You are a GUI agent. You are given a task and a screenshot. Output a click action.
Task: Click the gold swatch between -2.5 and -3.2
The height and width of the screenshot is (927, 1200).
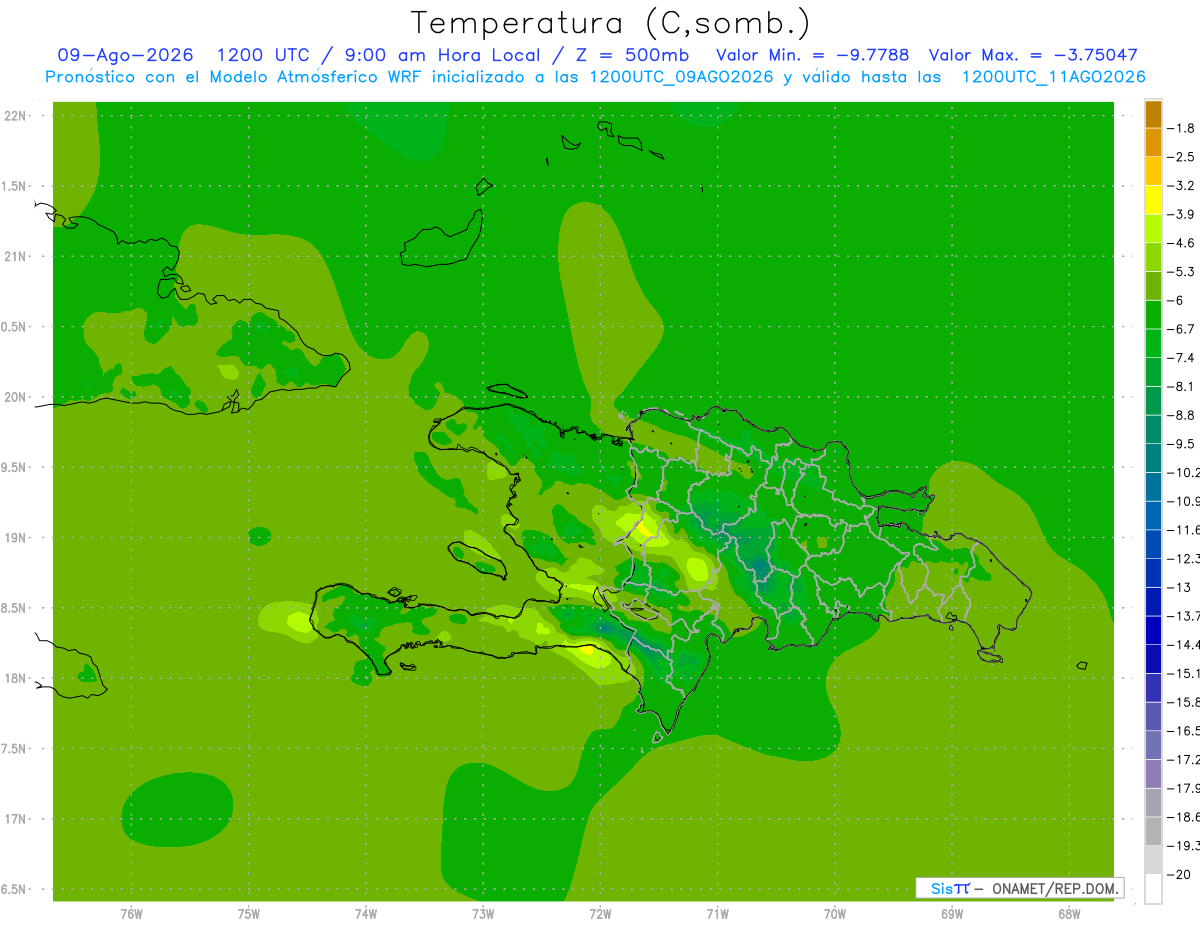pyautogui.click(x=1153, y=171)
